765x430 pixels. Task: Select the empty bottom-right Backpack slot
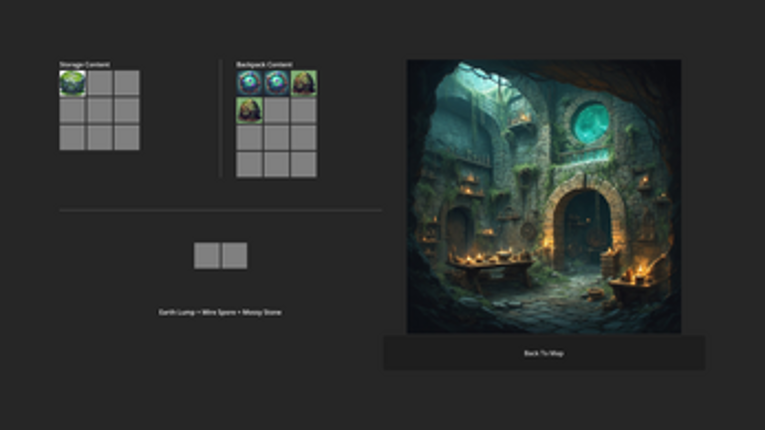303,164
